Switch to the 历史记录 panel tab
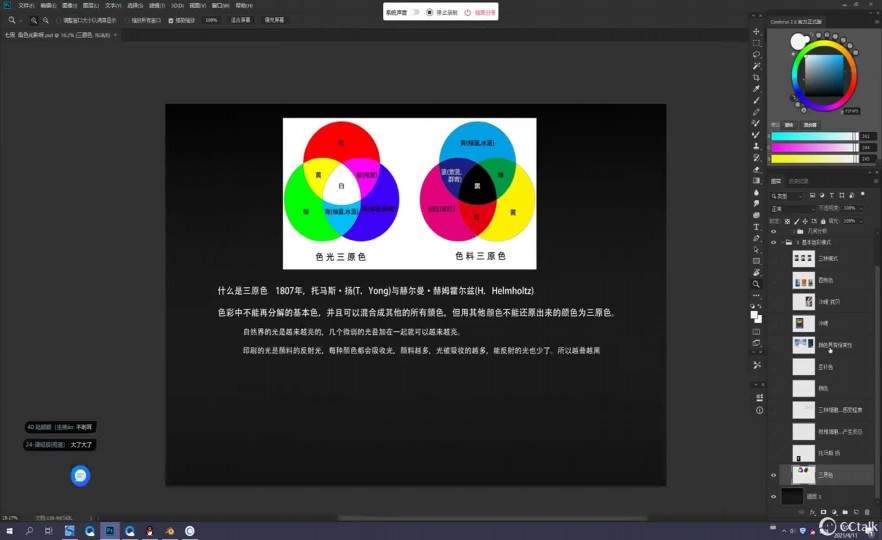The image size is (882, 540). pos(798,181)
